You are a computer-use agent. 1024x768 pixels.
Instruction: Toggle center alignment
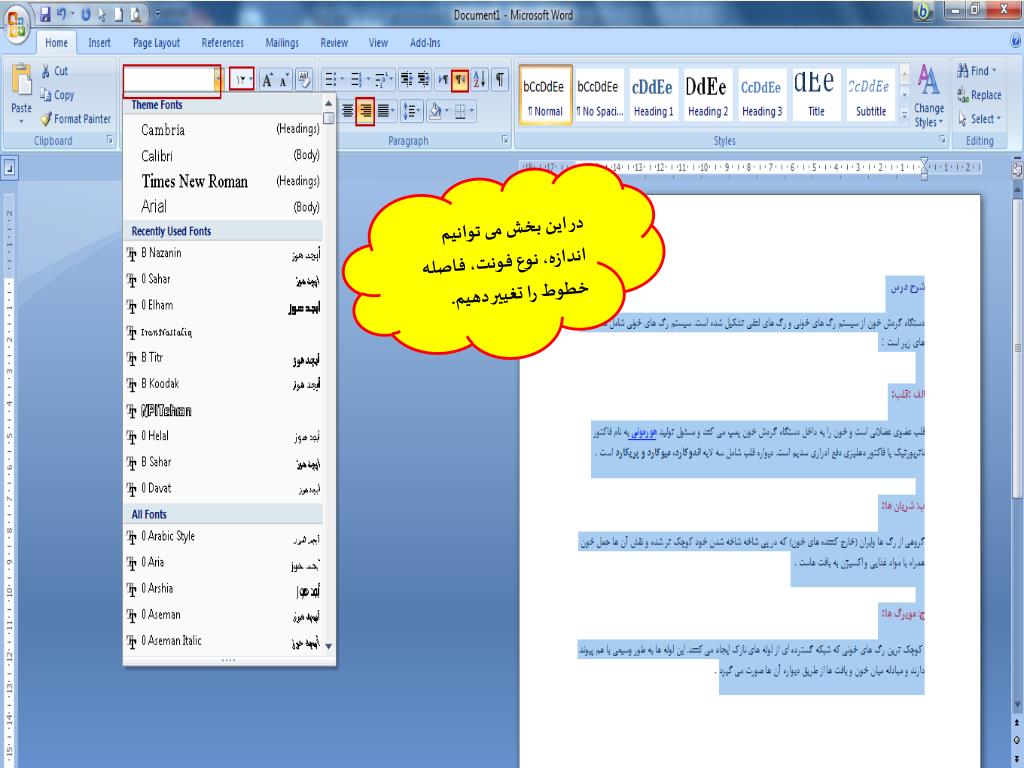click(348, 111)
